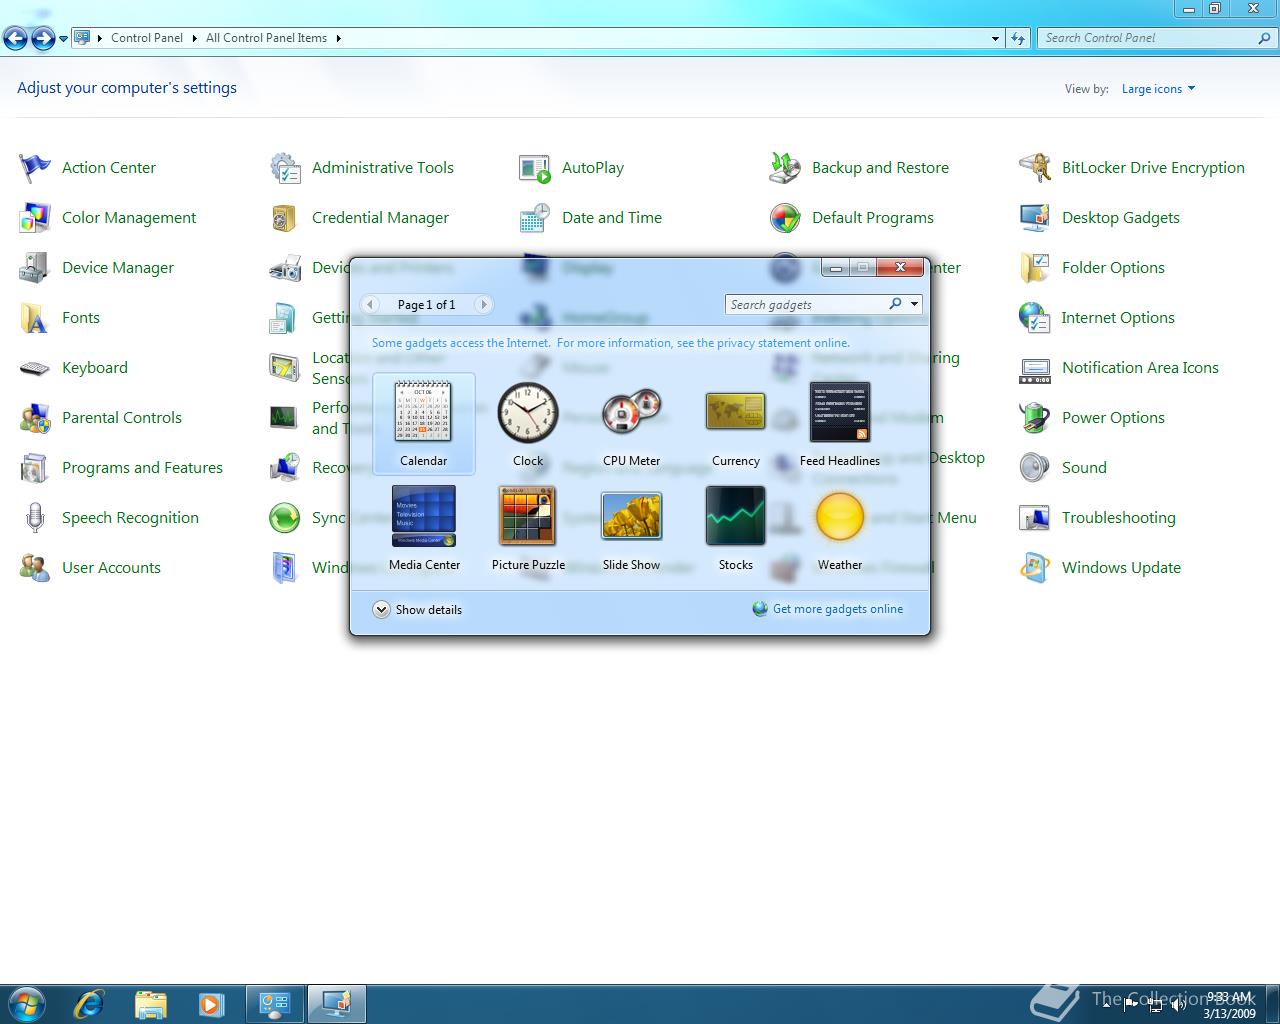Click the "Page 1 of 1" text

[426, 305]
